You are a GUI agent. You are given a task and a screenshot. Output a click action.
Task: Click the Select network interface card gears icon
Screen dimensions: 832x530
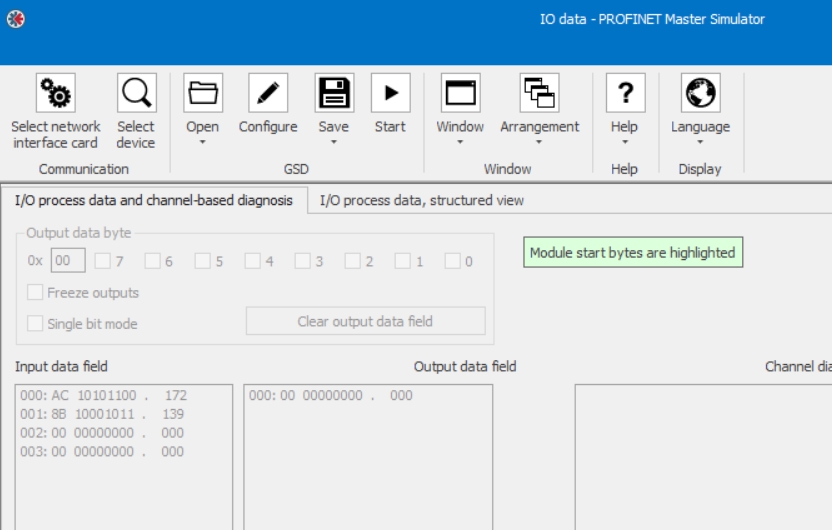click(56, 93)
